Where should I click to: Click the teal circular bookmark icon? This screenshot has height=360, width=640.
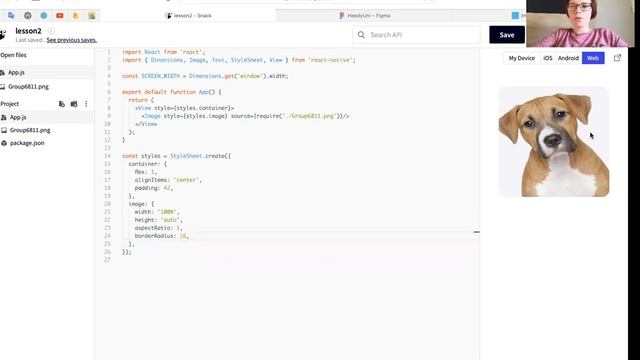(x=44, y=16)
